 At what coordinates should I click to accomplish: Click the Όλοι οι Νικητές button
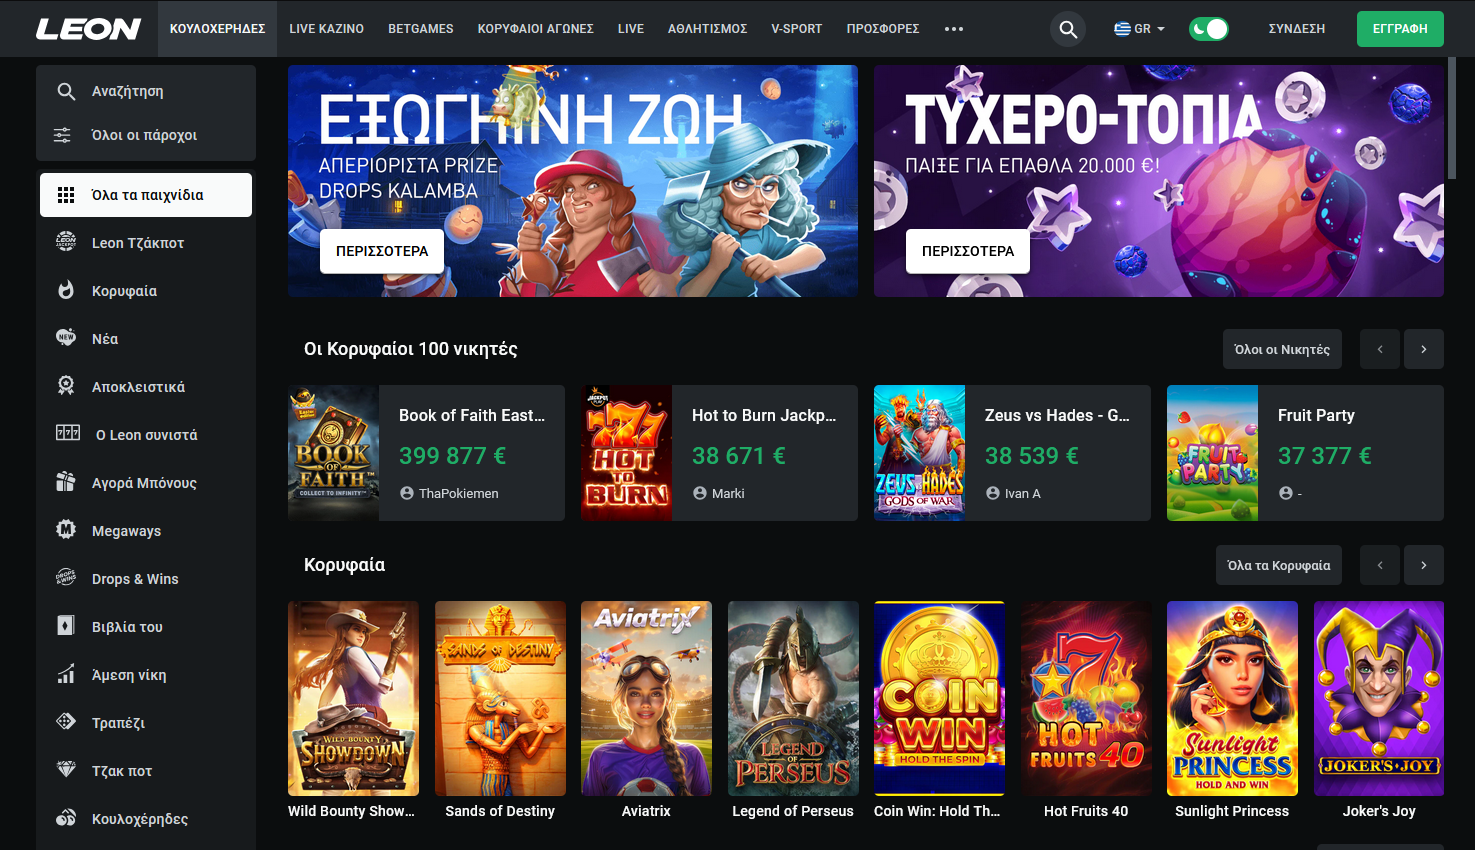click(x=1282, y=349)
